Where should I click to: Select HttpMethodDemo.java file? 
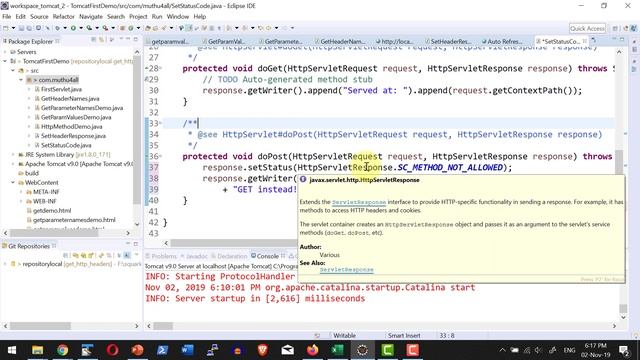pyautogui.click(x=71, y=127)
